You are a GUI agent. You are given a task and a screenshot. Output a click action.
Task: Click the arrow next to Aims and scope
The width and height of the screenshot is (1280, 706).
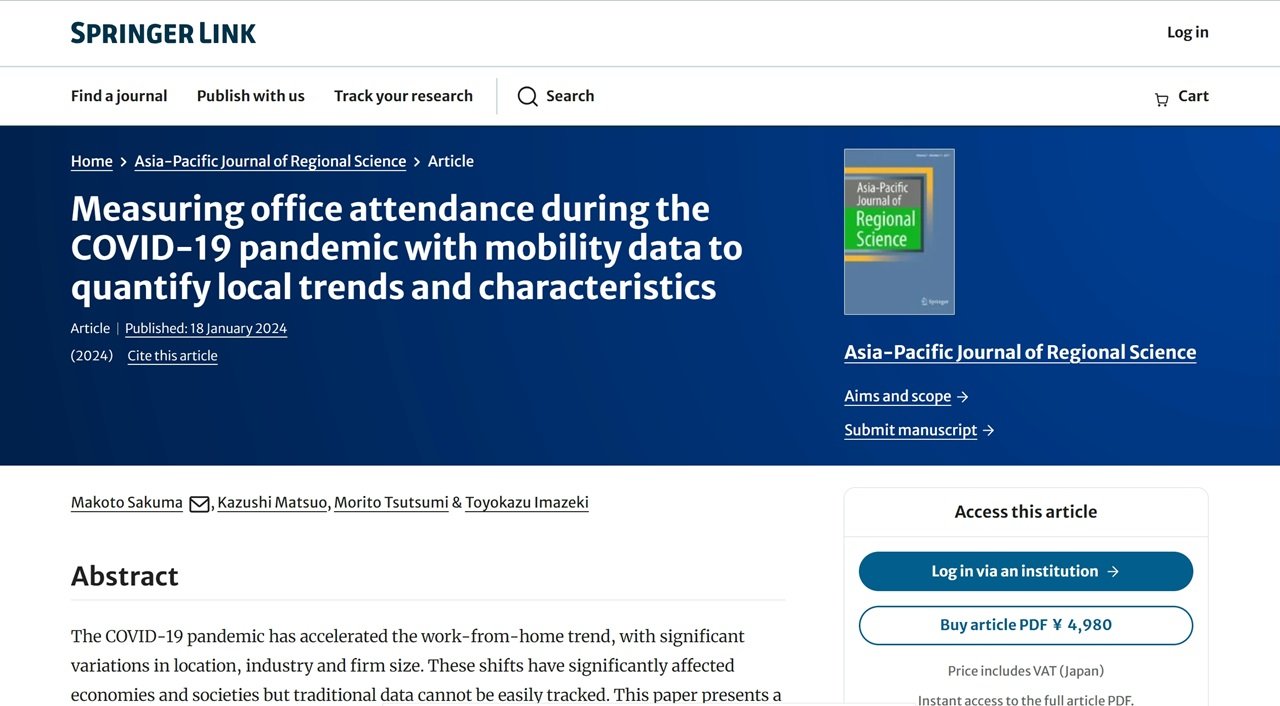[x=963, y=397]
